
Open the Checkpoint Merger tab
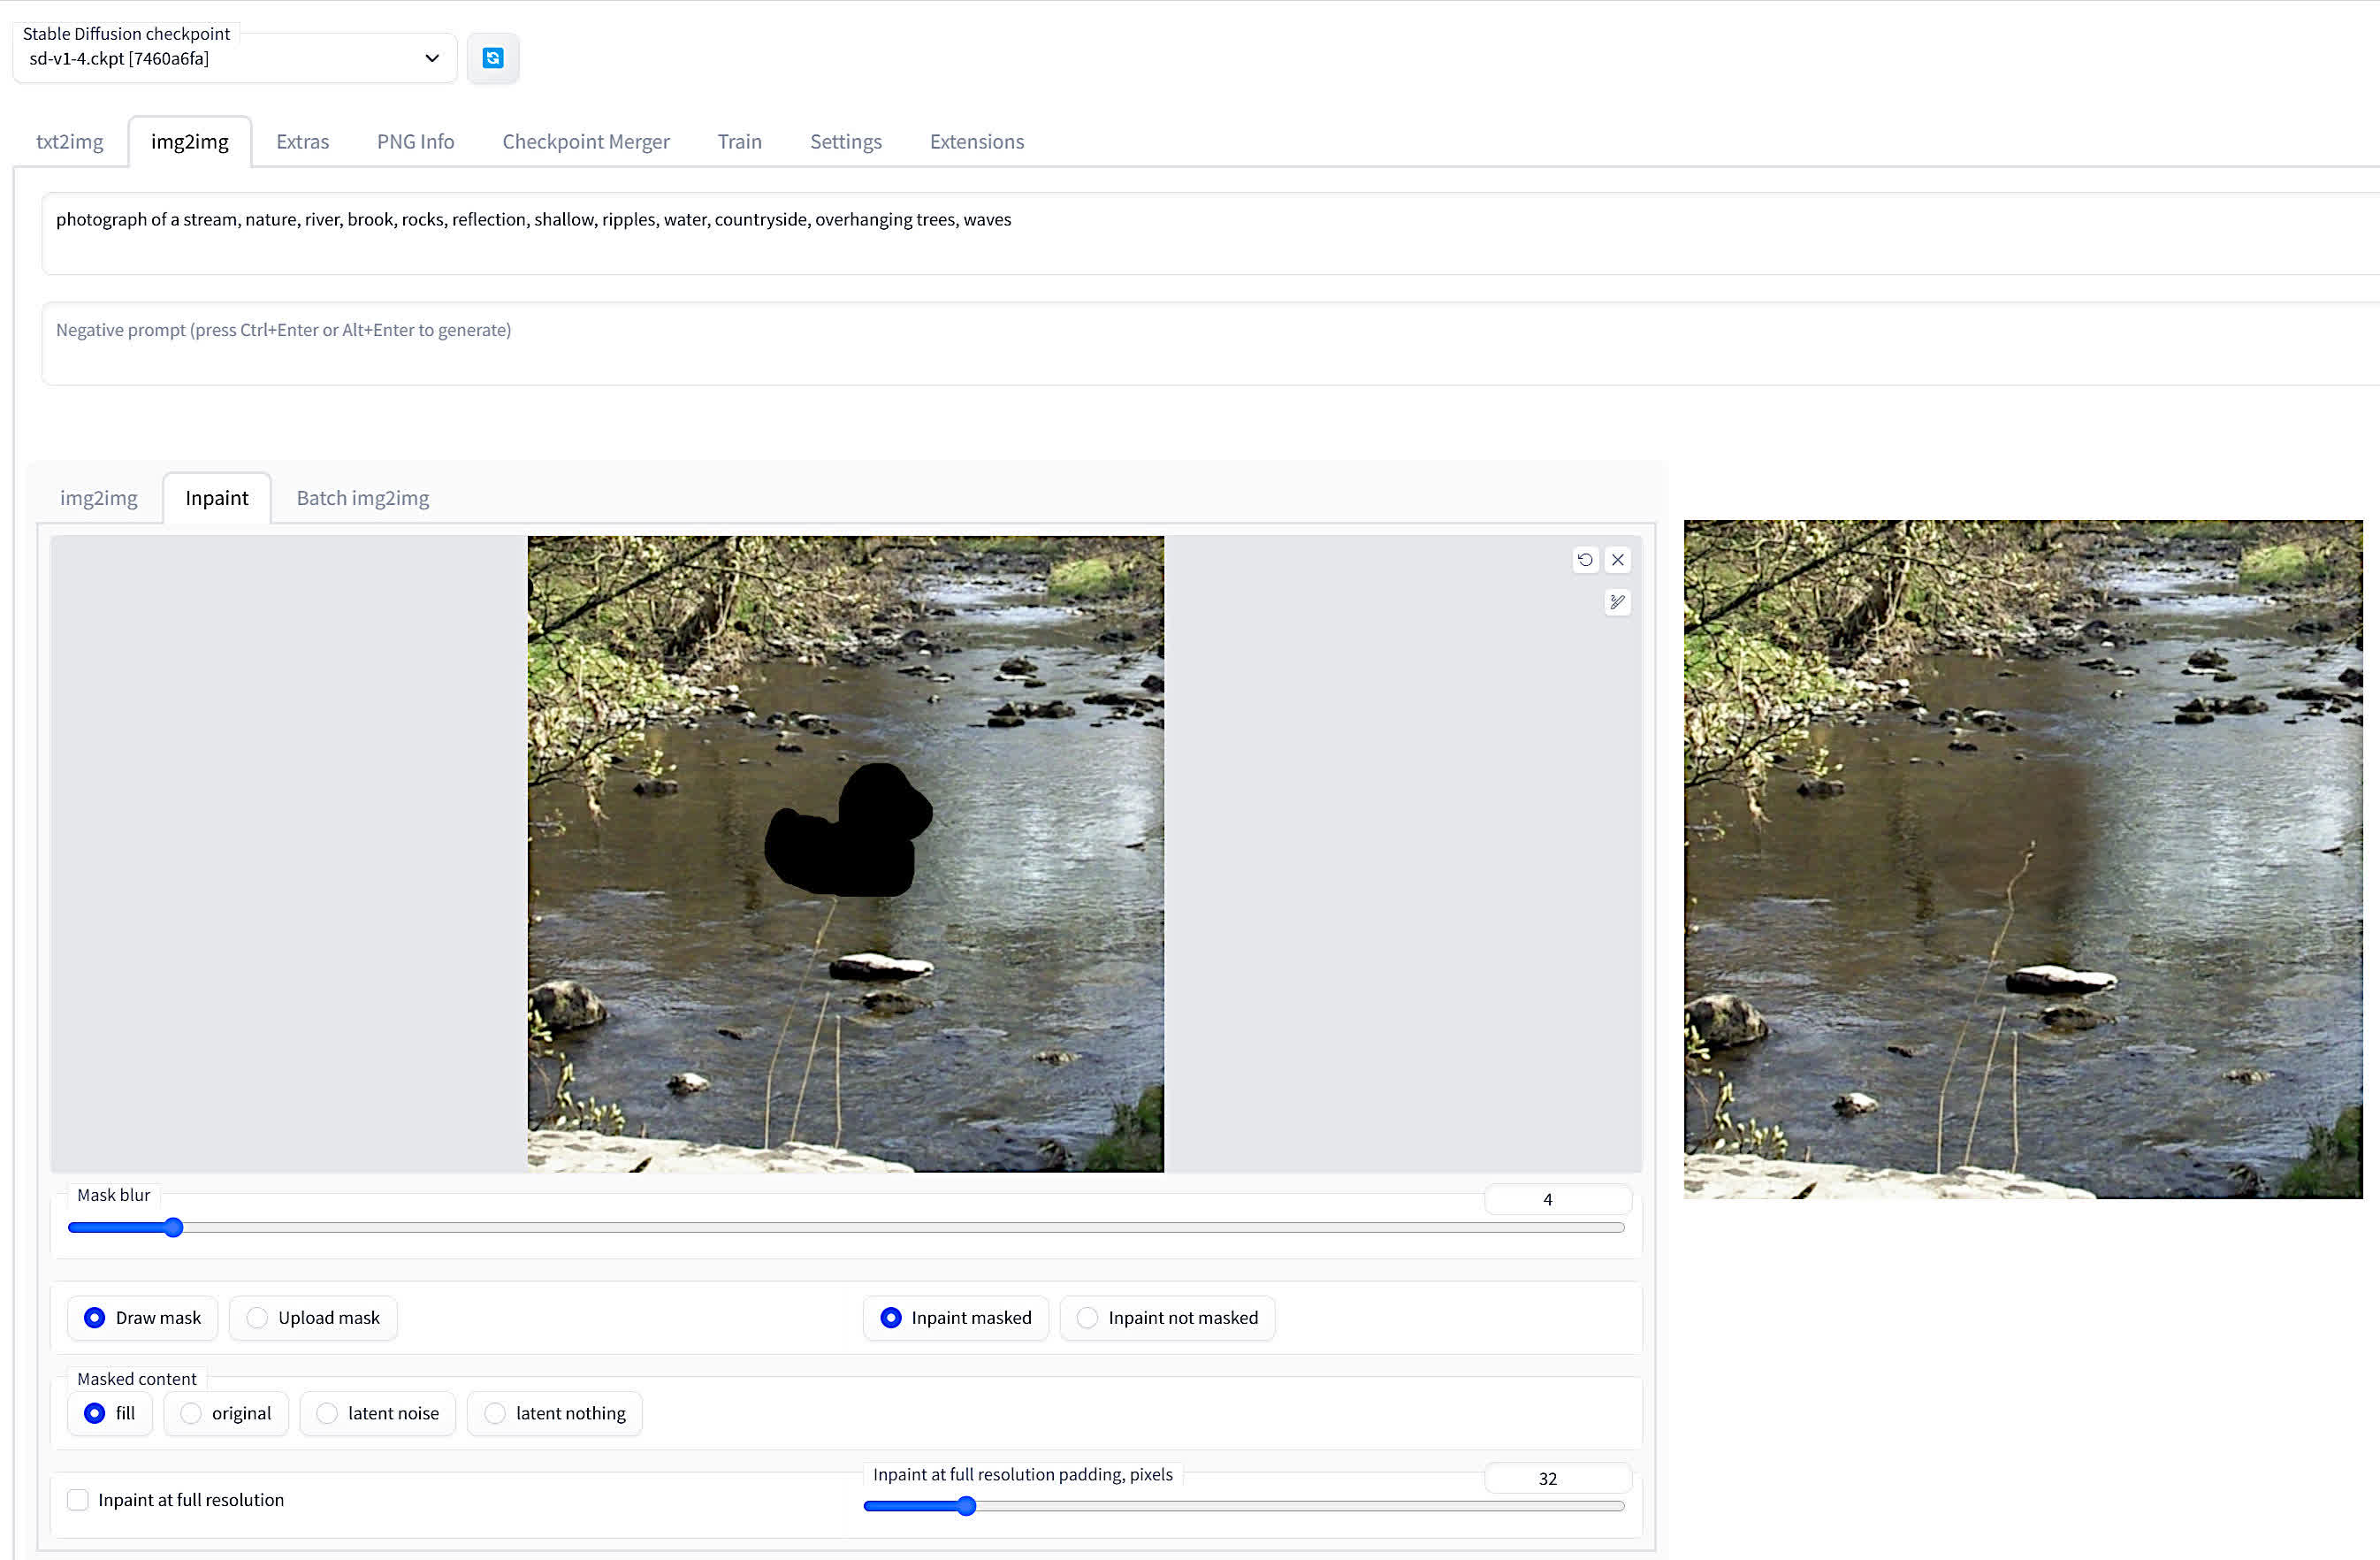(586, 141)
